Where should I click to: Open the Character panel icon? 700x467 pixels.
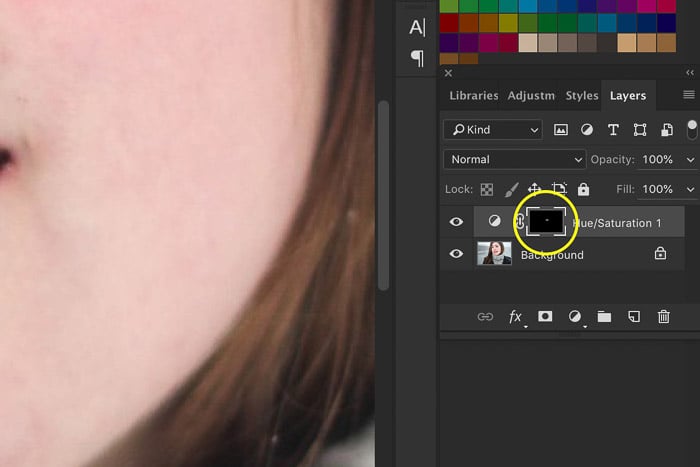(x=417, y=27)
